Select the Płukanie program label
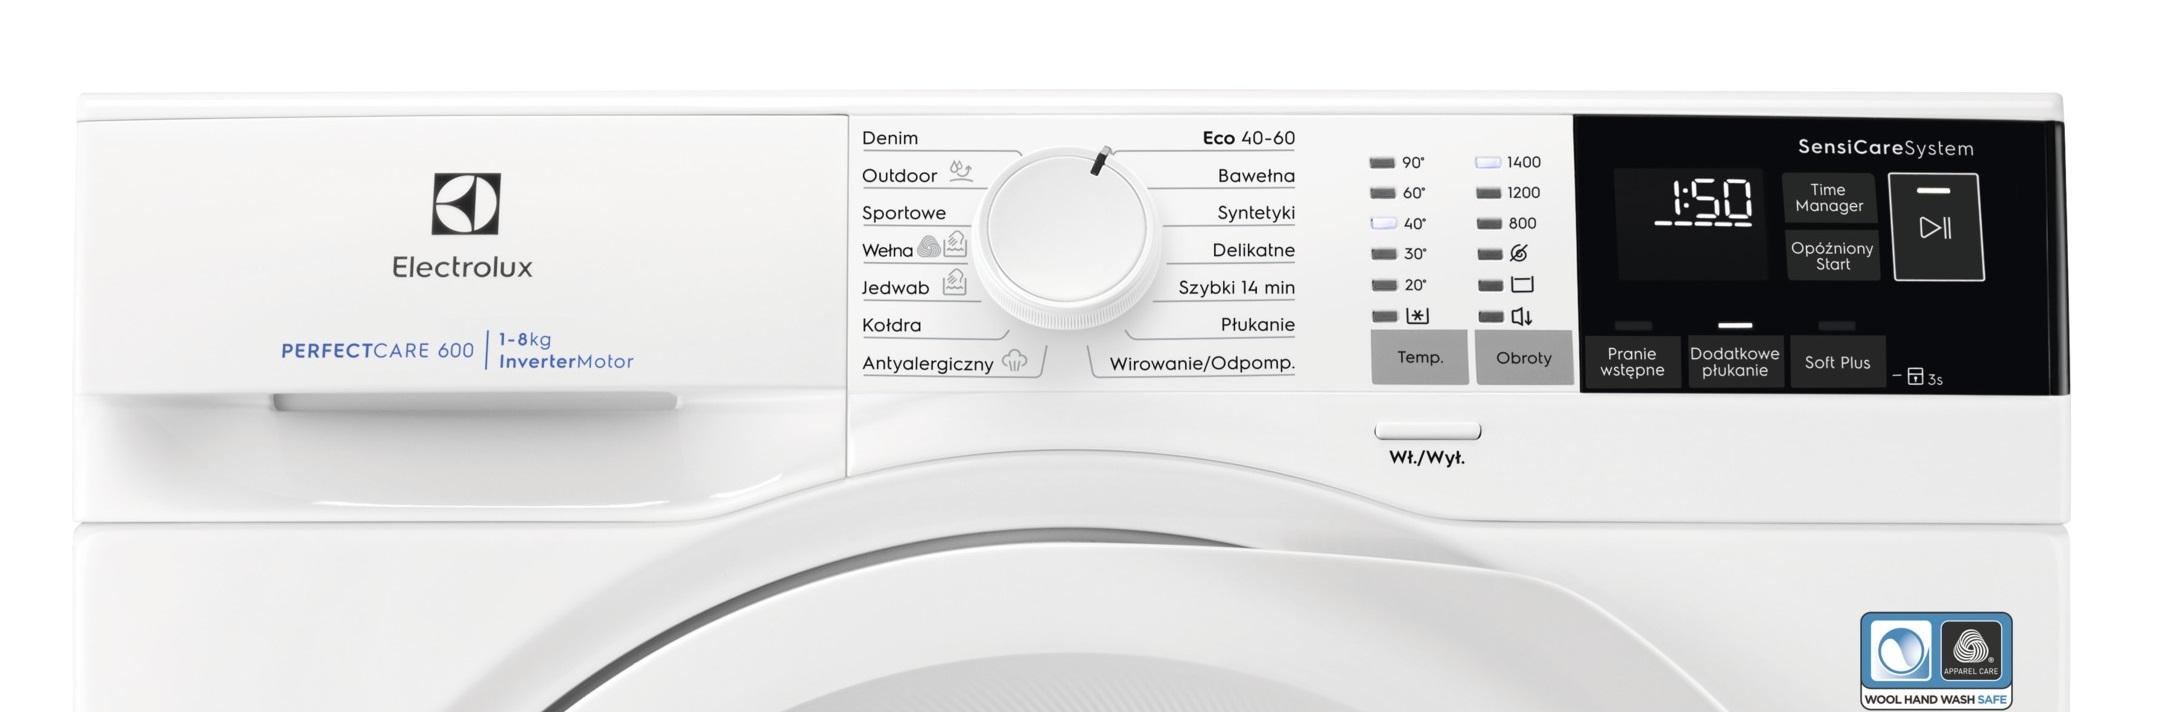This screenshot has width=2180, height=712. click(x=1257, y=325)
